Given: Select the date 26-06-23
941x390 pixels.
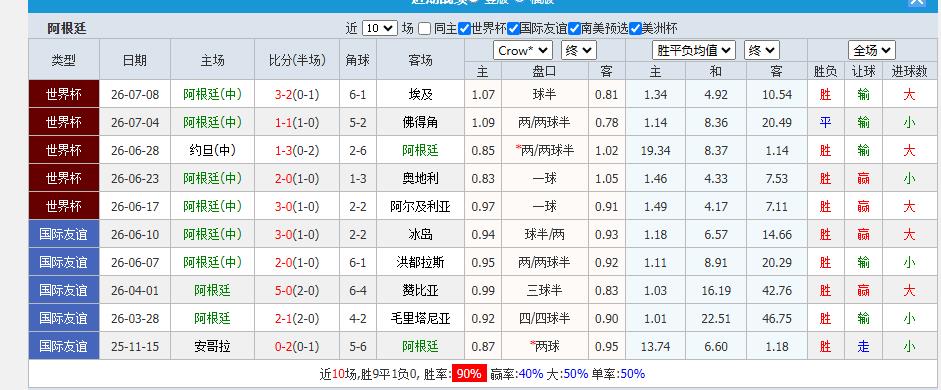Looking at the screenshot, I should pos(135,178).
